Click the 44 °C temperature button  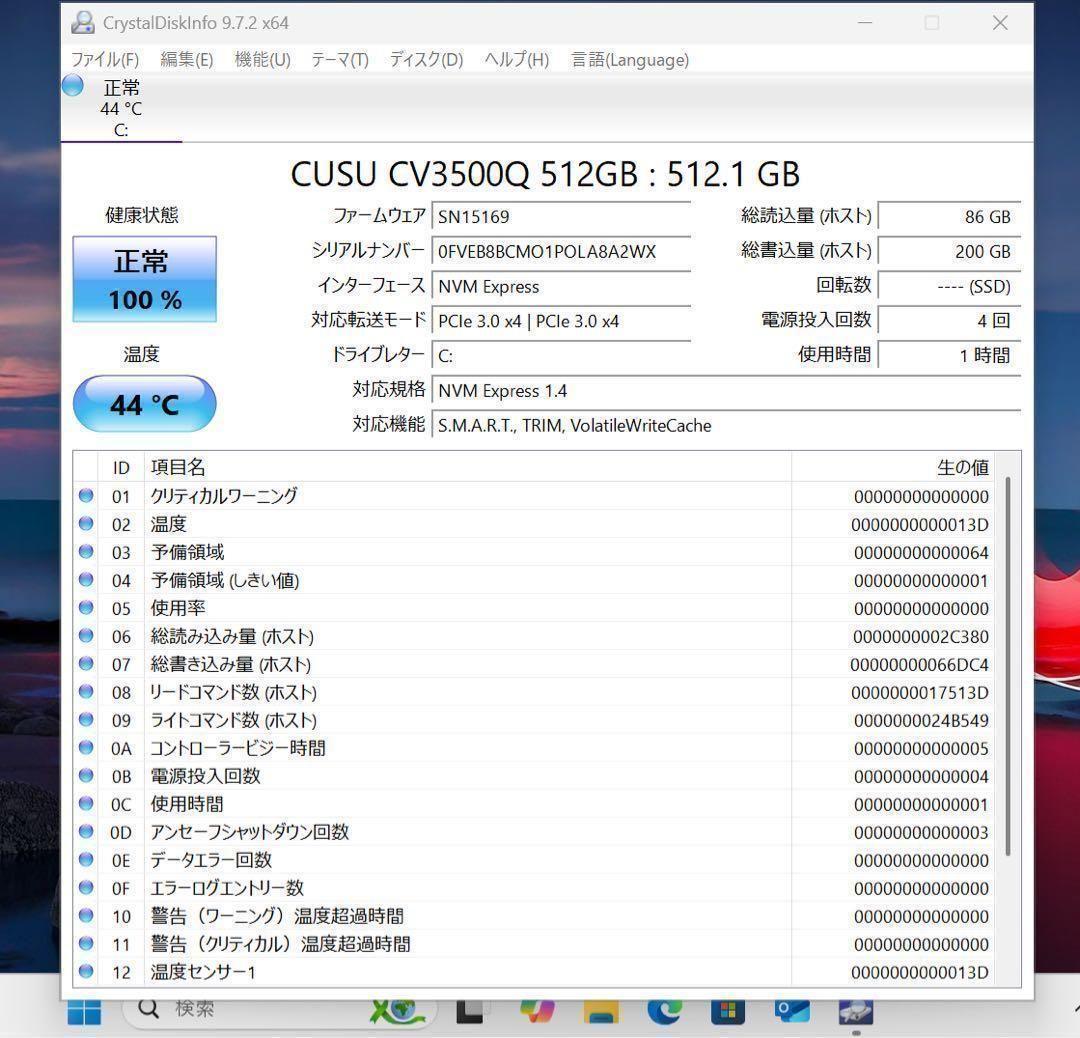pyautogui.click(x=144, y=404)
